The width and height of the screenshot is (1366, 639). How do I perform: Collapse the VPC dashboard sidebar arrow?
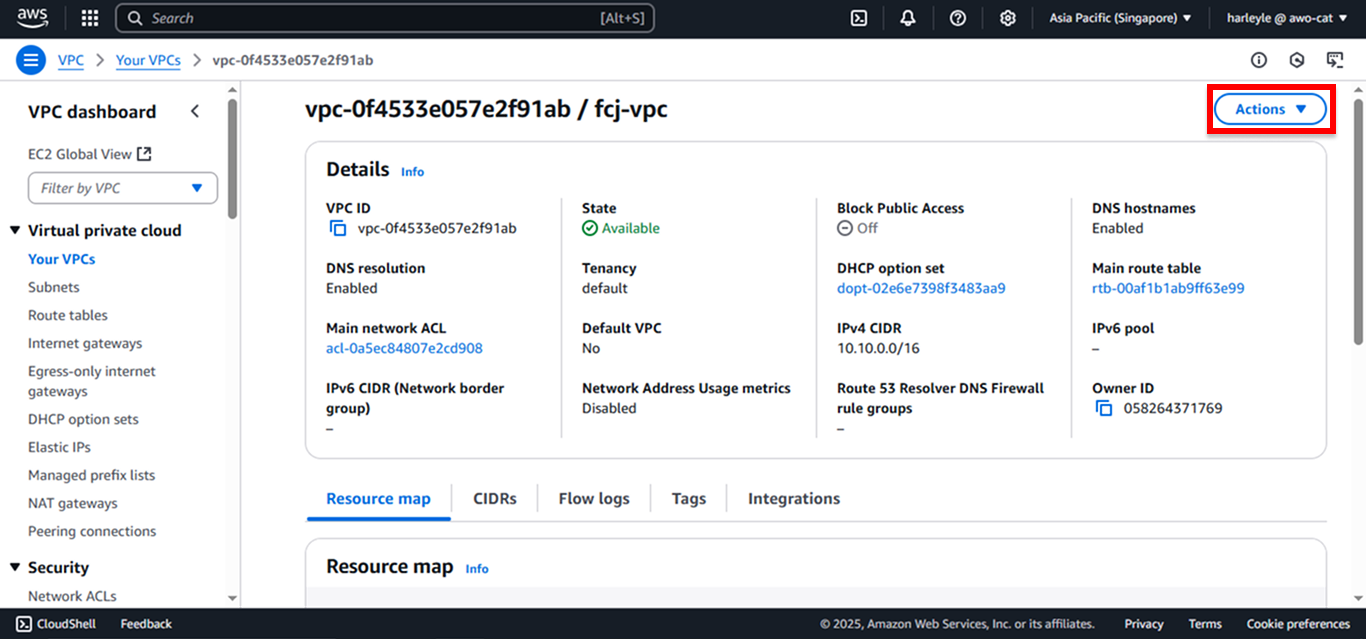(195, 111)
